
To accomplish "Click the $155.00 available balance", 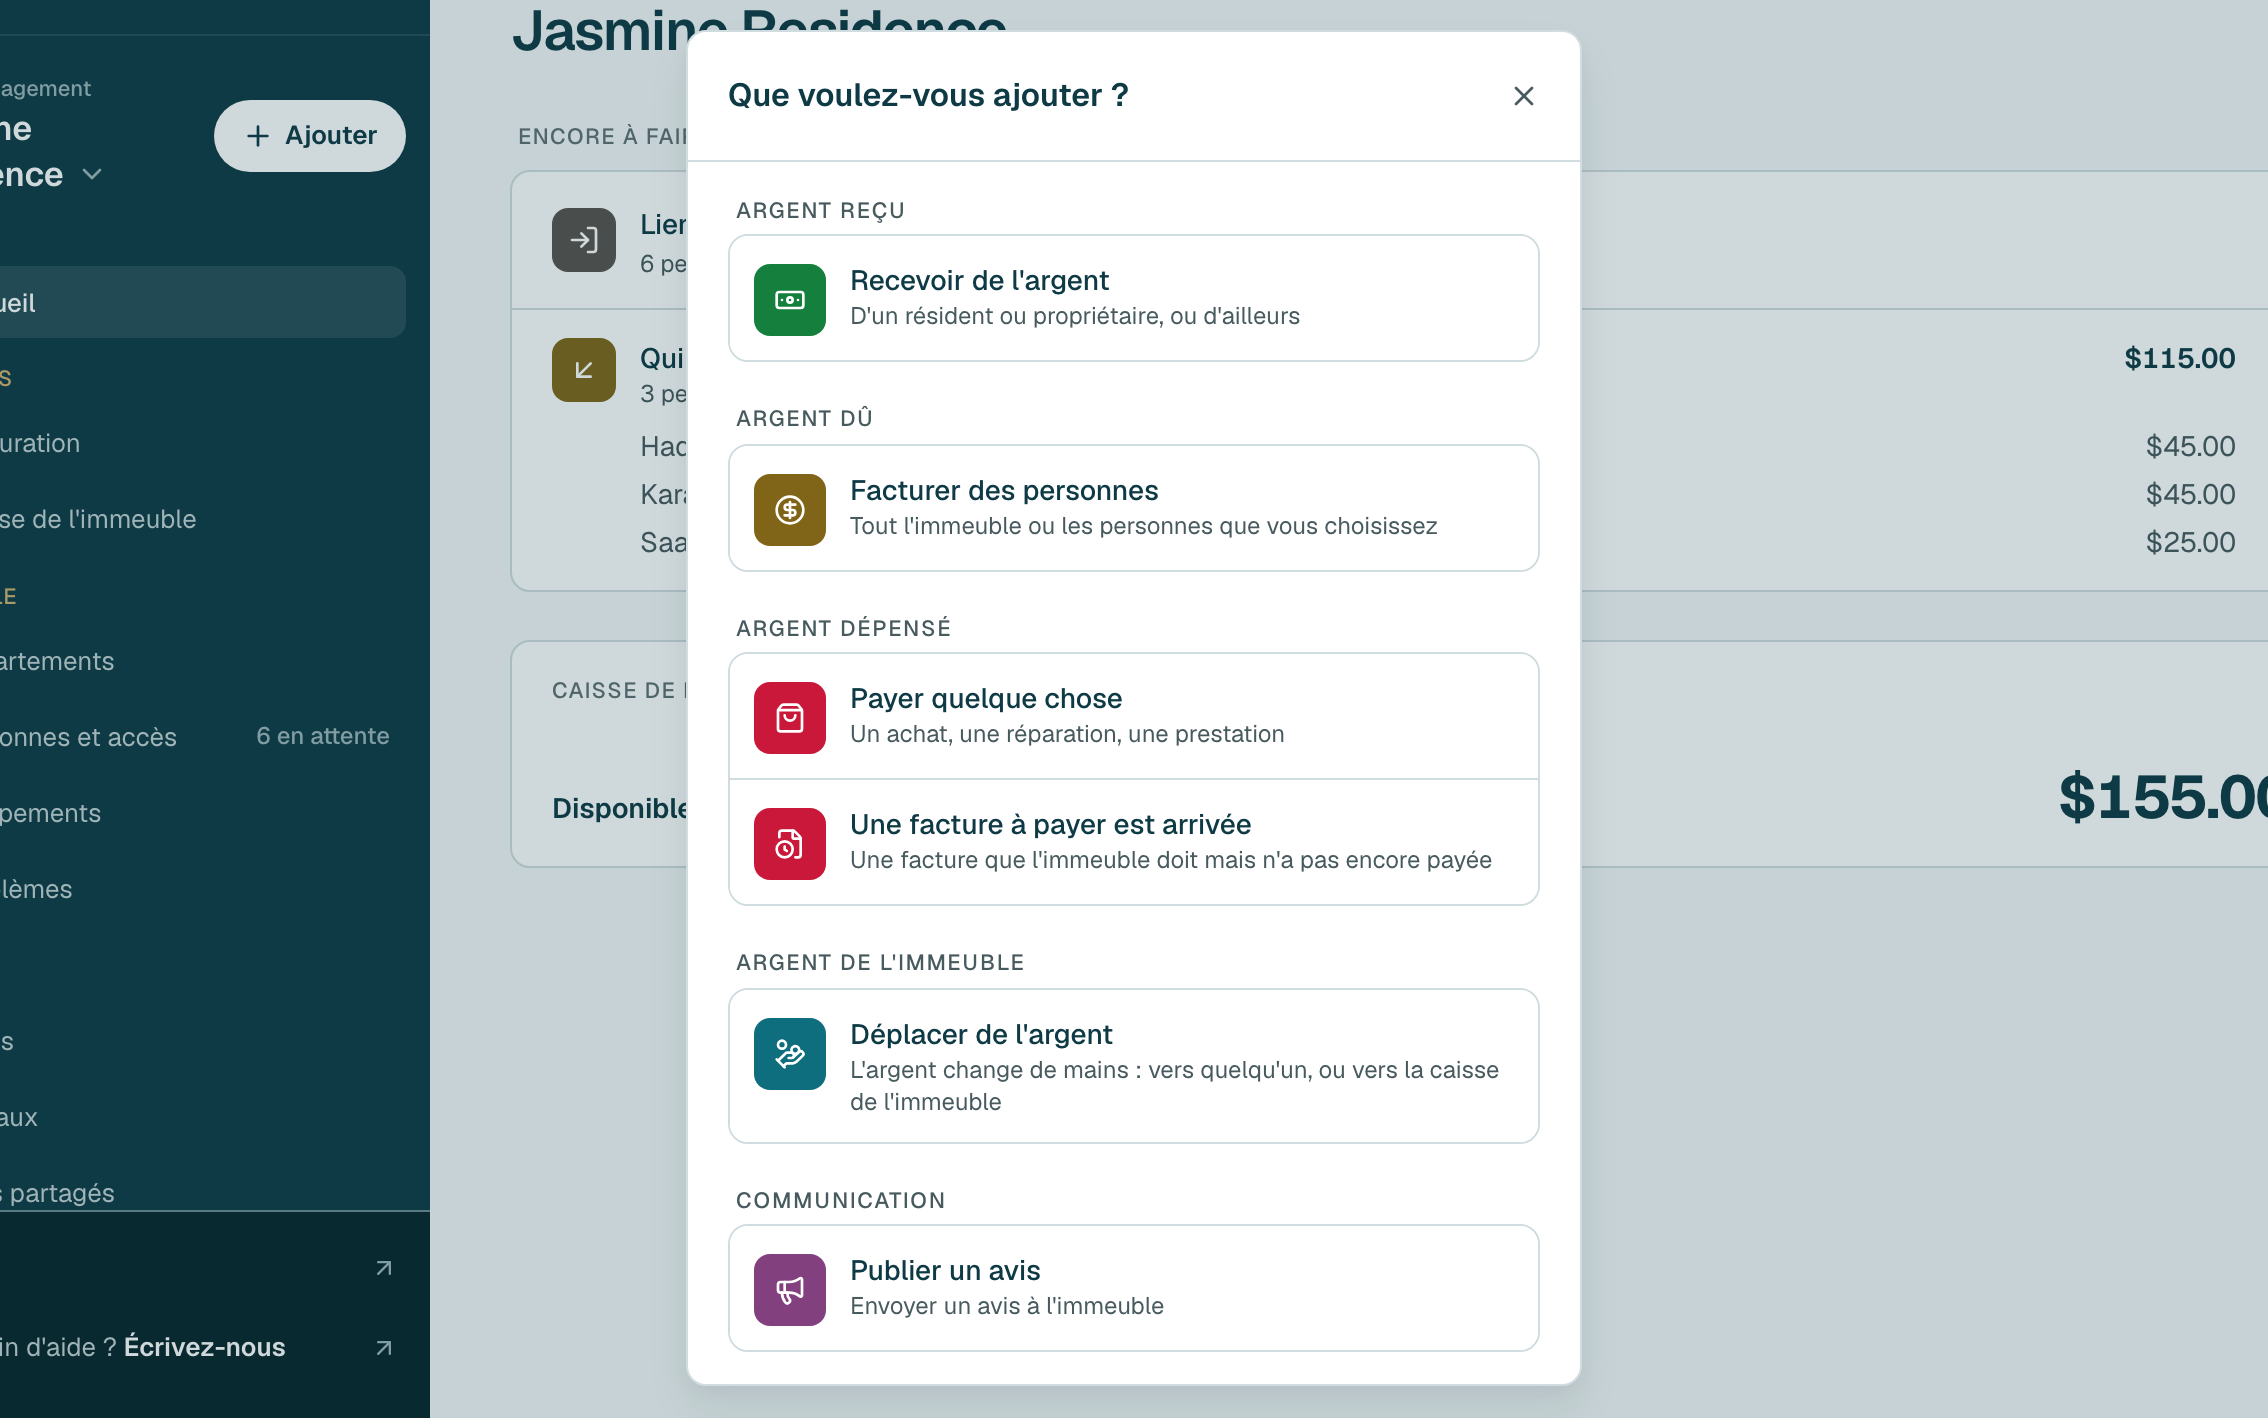I will coord(2163,797).
